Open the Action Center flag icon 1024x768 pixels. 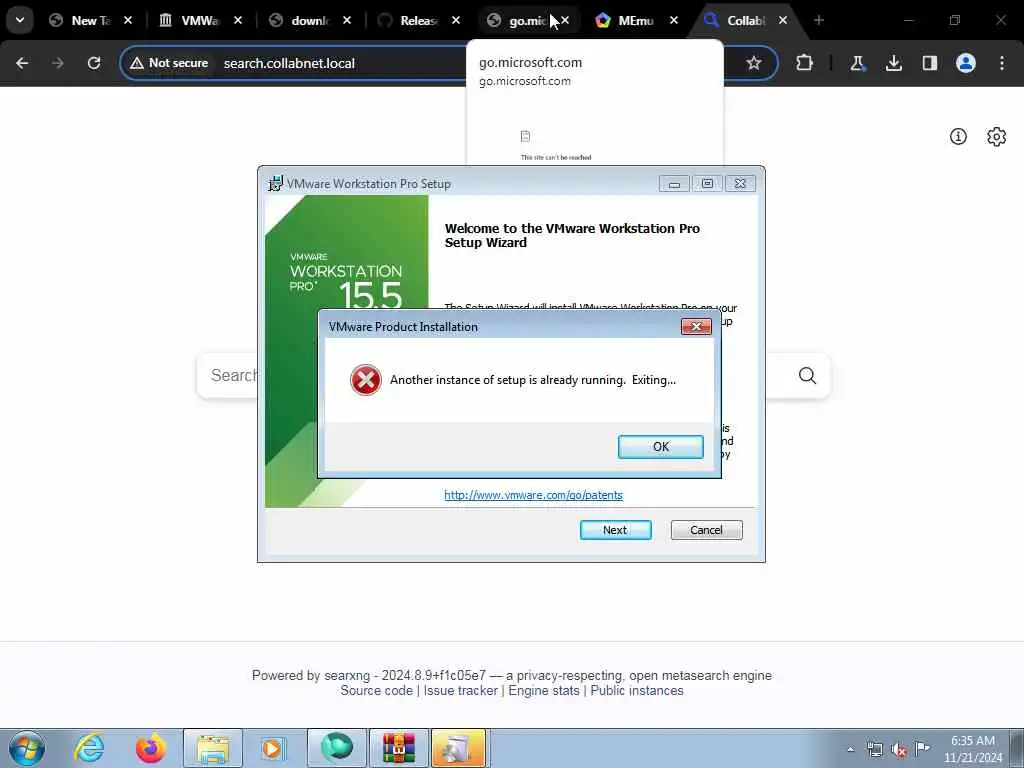point(922,748)
